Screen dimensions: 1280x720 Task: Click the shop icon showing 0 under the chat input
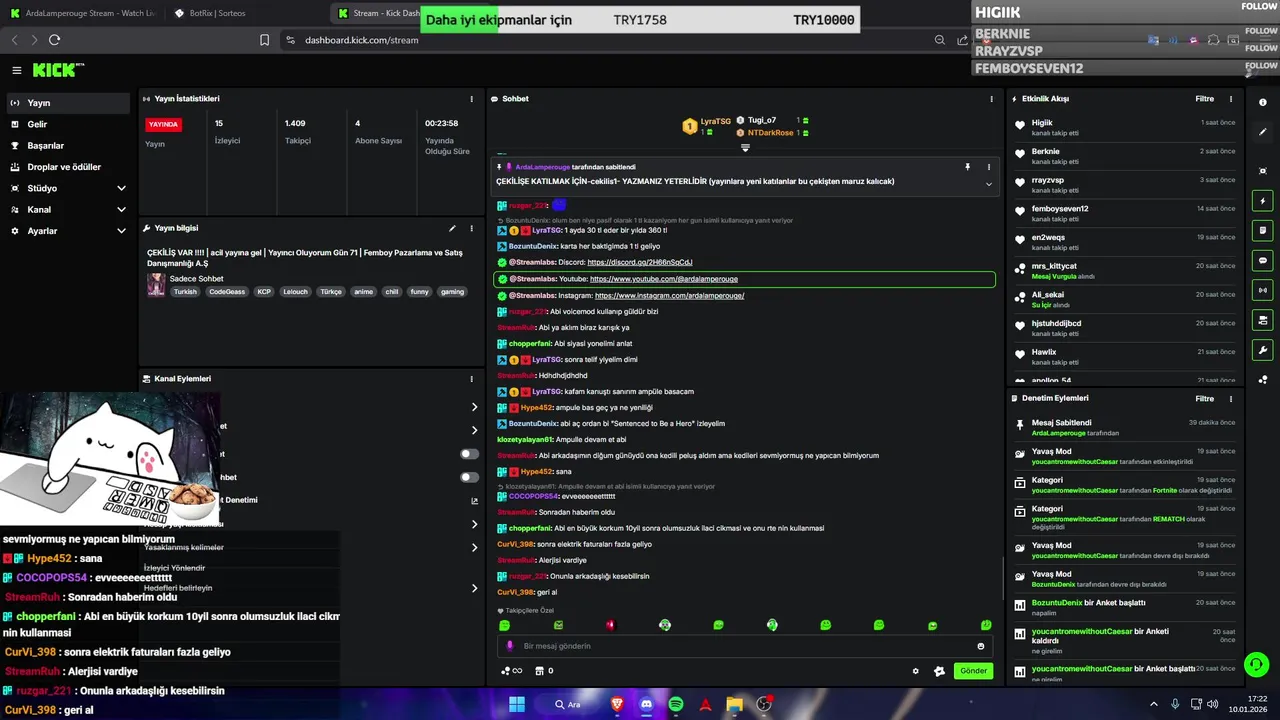(545, 671)
